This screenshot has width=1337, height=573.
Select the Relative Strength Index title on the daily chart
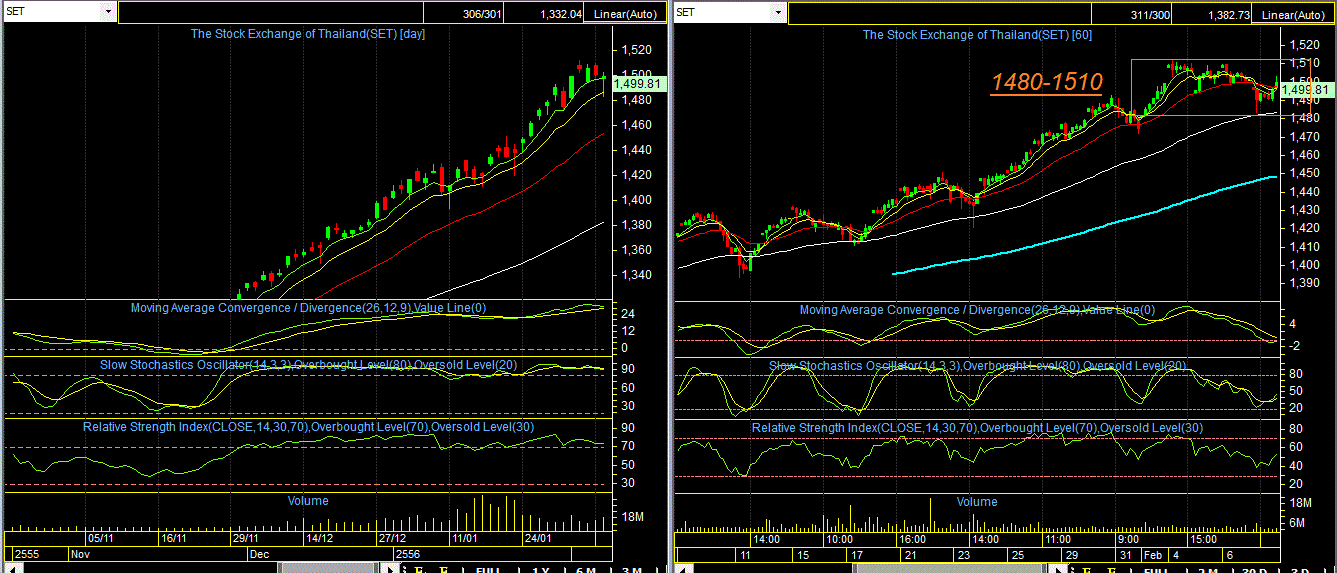point(308,427)
